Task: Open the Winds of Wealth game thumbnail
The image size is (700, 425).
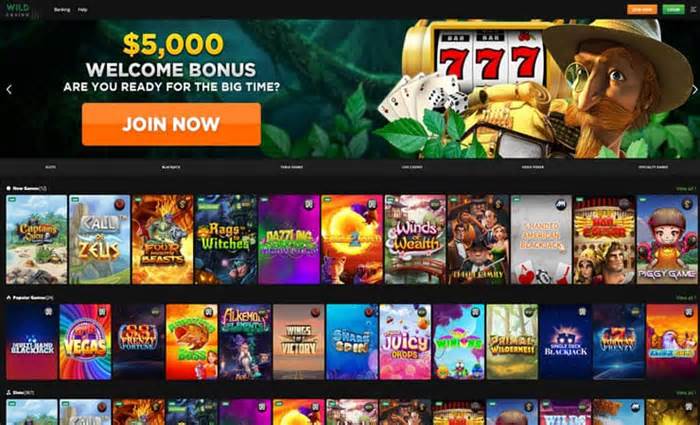Action: (x=415, y=239)
